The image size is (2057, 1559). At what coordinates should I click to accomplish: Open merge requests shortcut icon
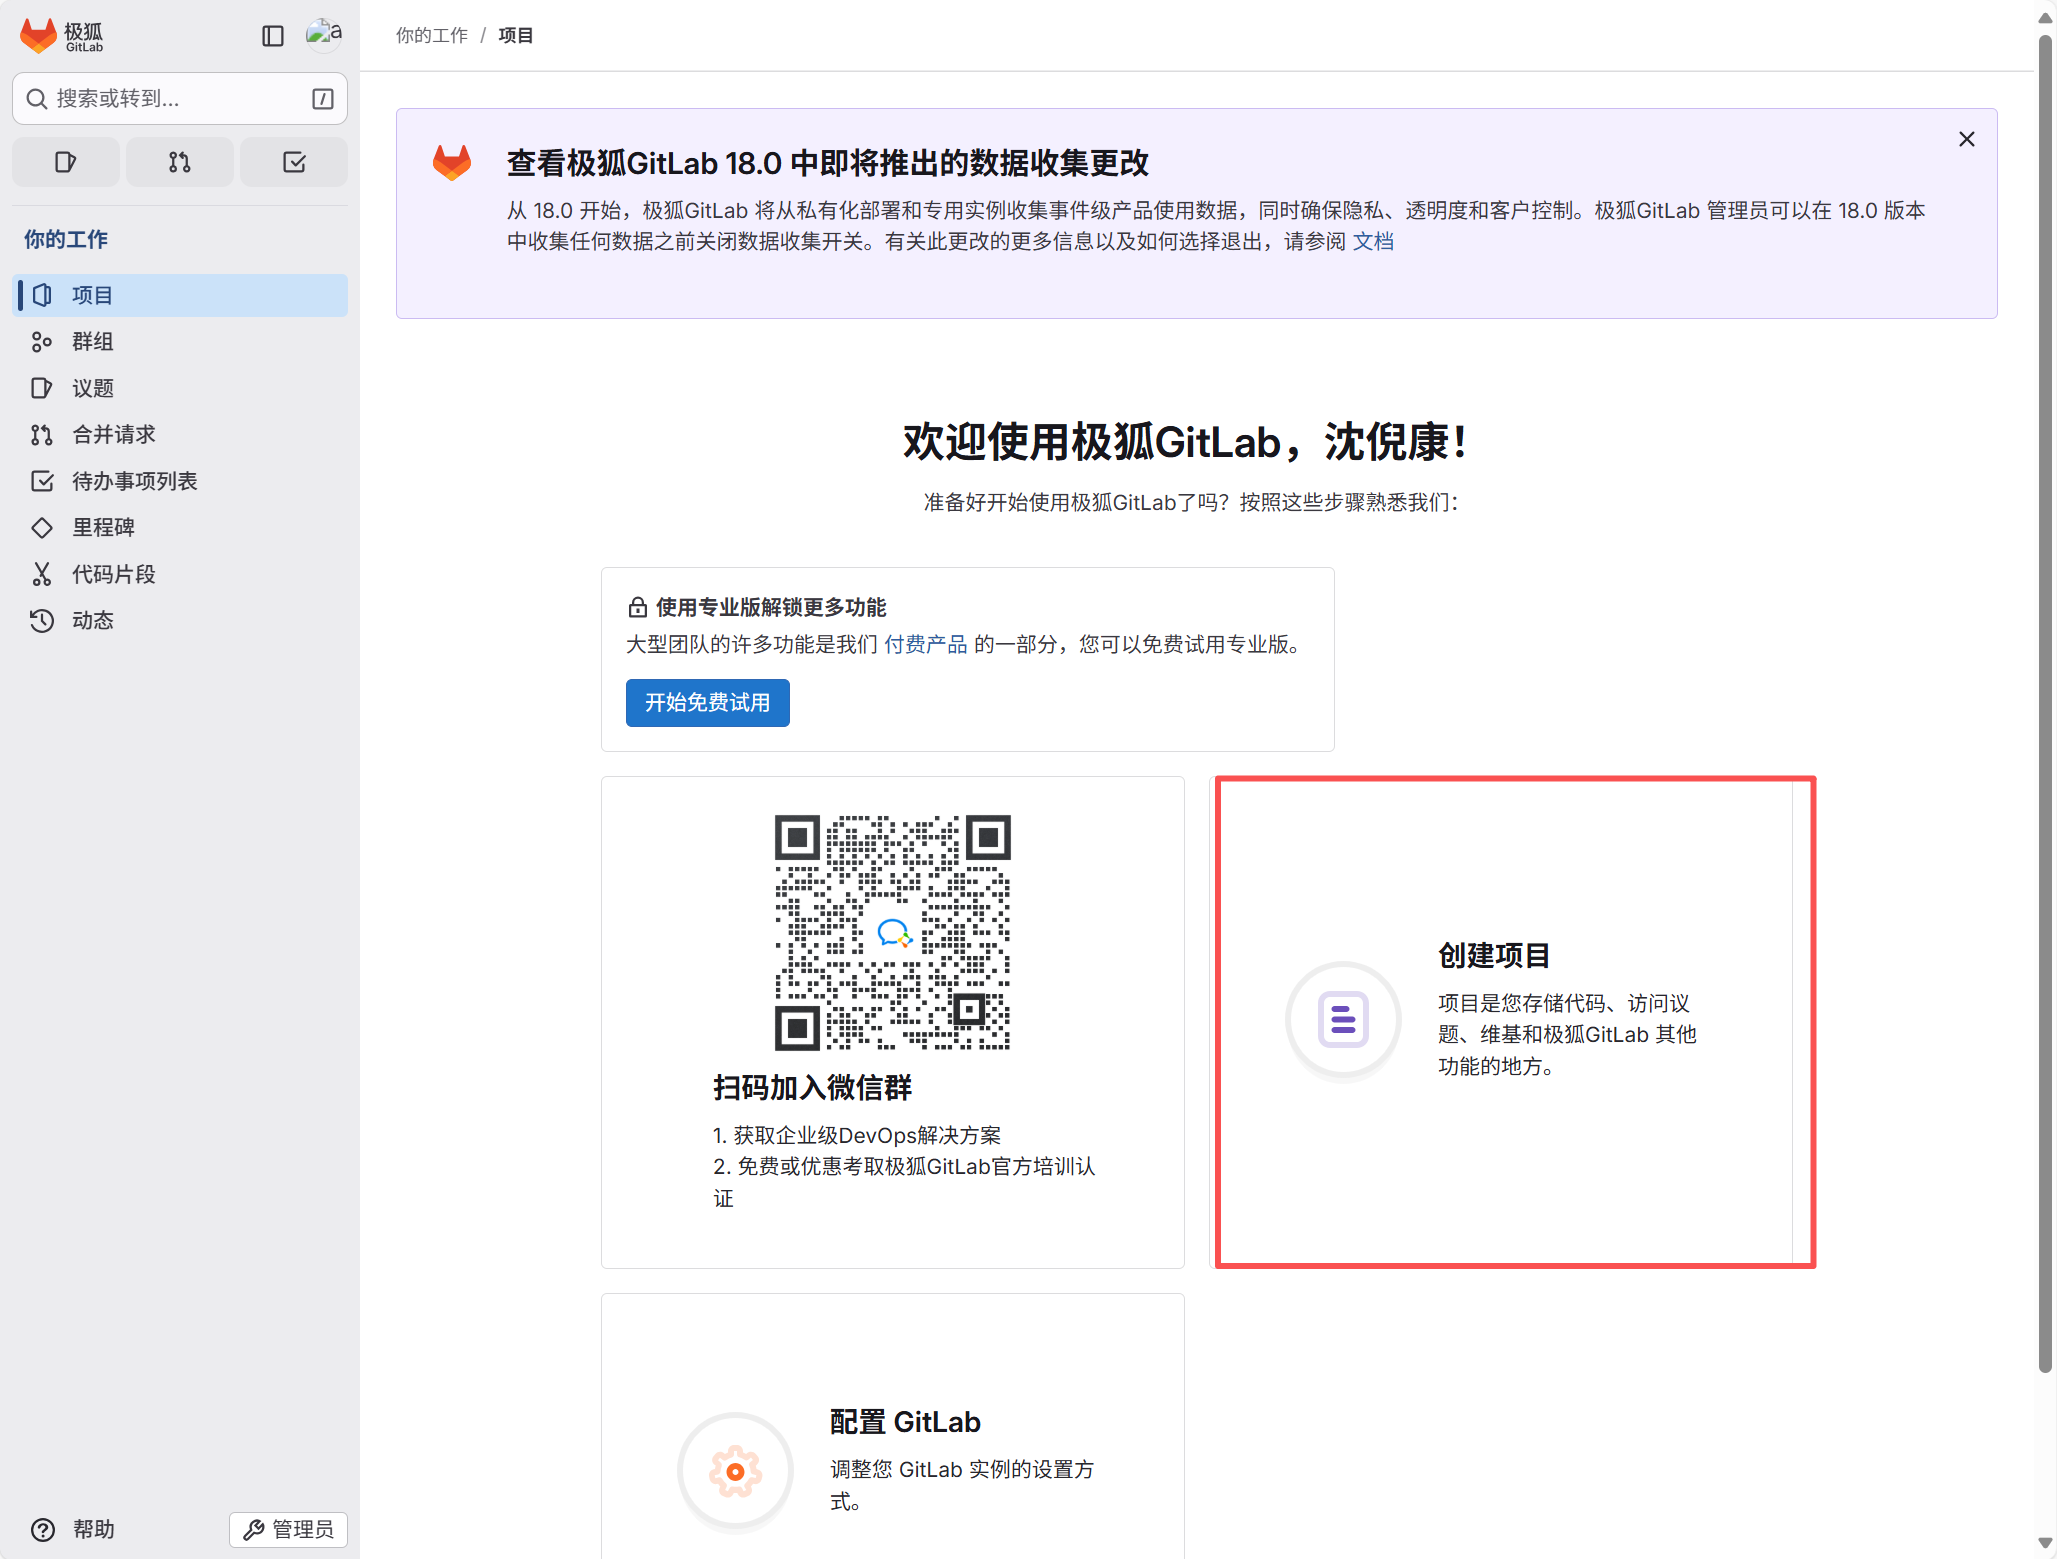(180, 162)
